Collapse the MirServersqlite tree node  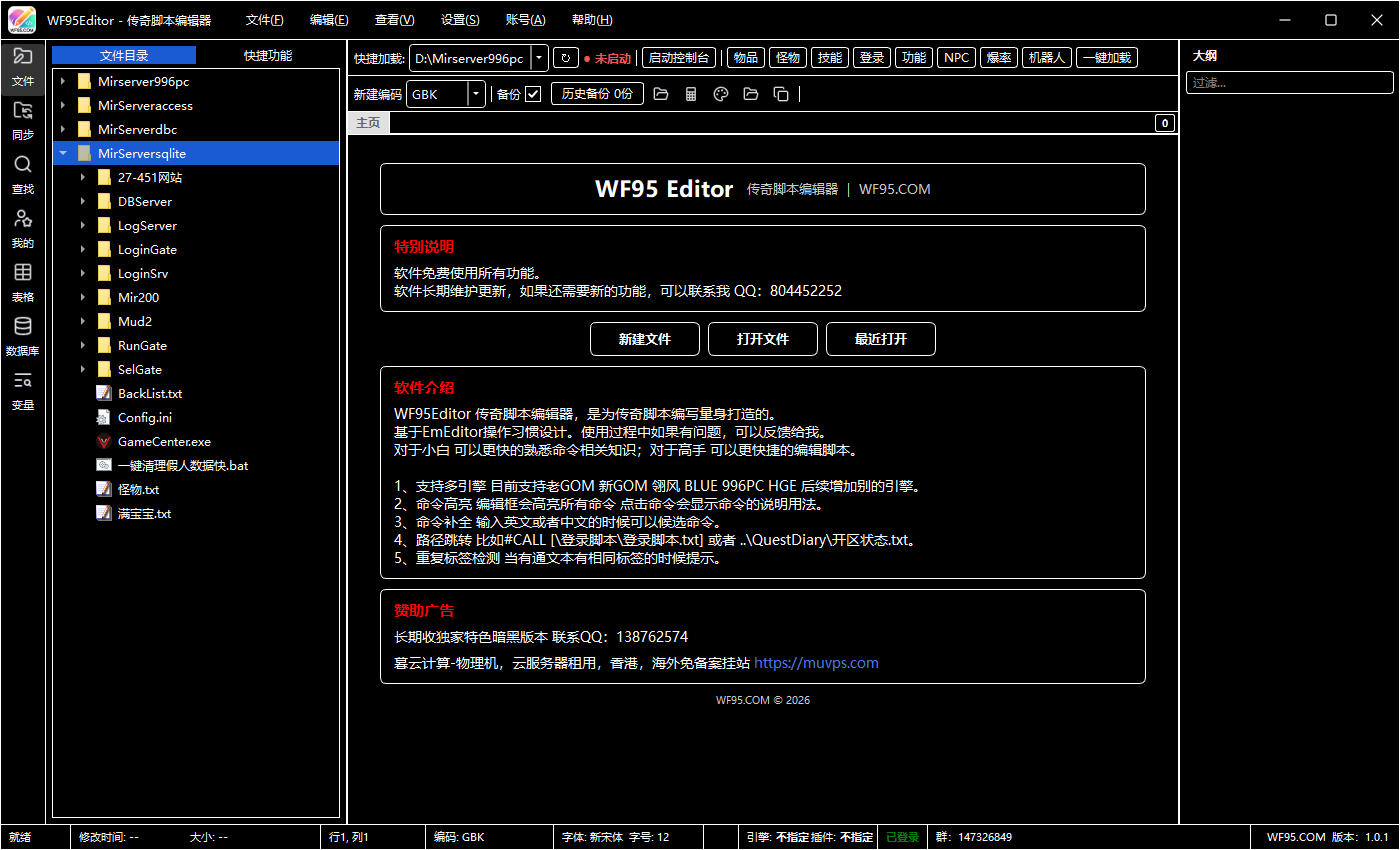tap(63, 153)
